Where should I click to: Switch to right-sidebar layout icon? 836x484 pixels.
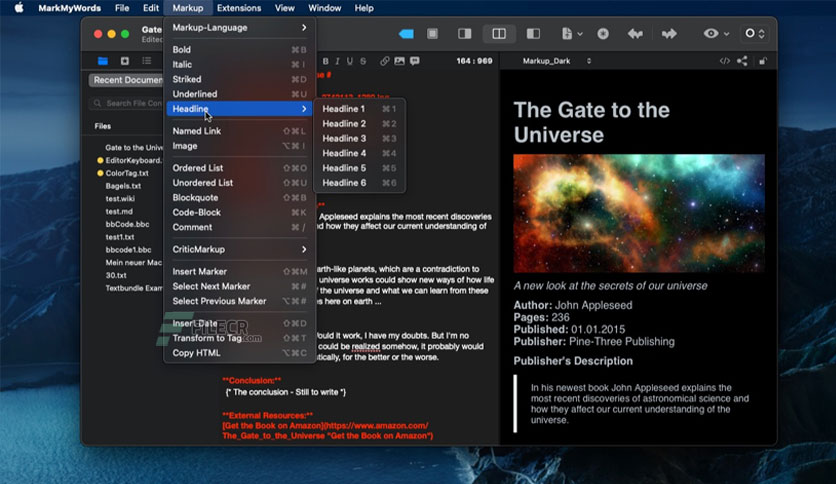pyautogui.click(x=464, y=34)
